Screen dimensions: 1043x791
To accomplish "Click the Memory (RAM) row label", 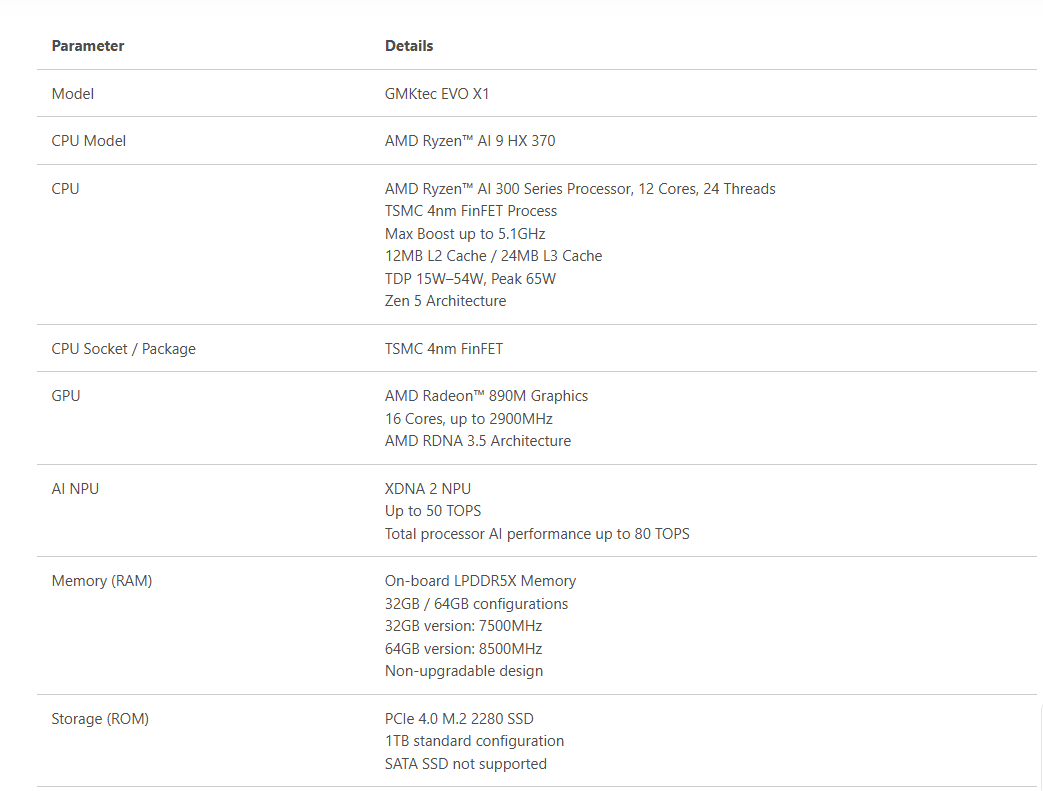I will pyautogui.click(x=102, y=581).
